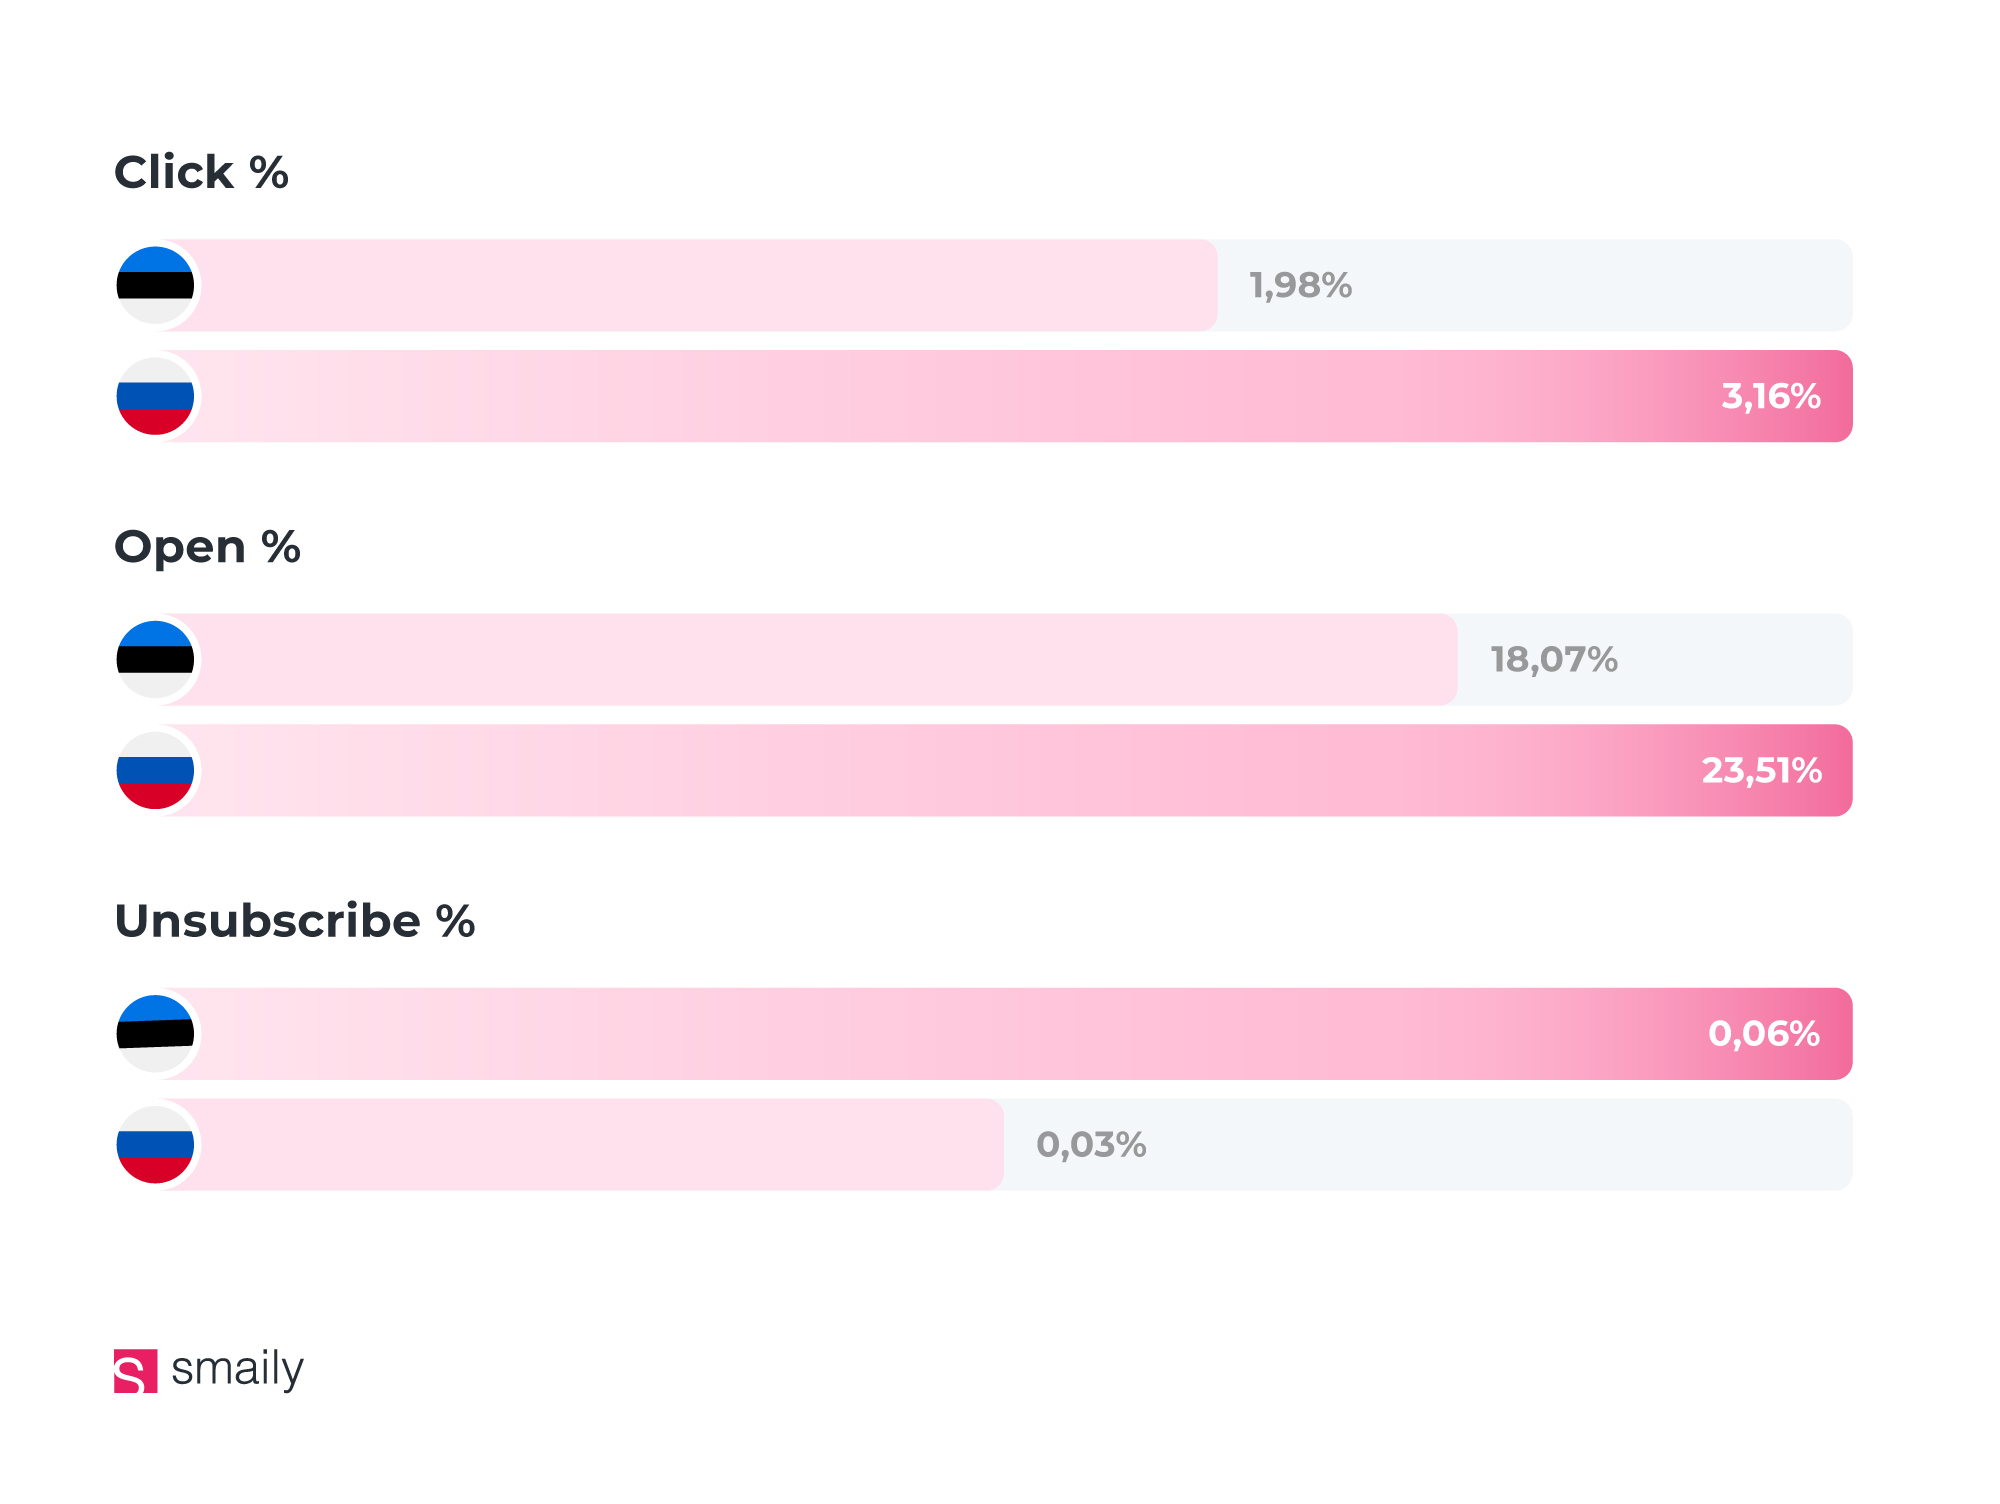Click the Click % heading
Viewport: 2000px width, 1504px height.
pyautogui.click(x=201, y=172)
